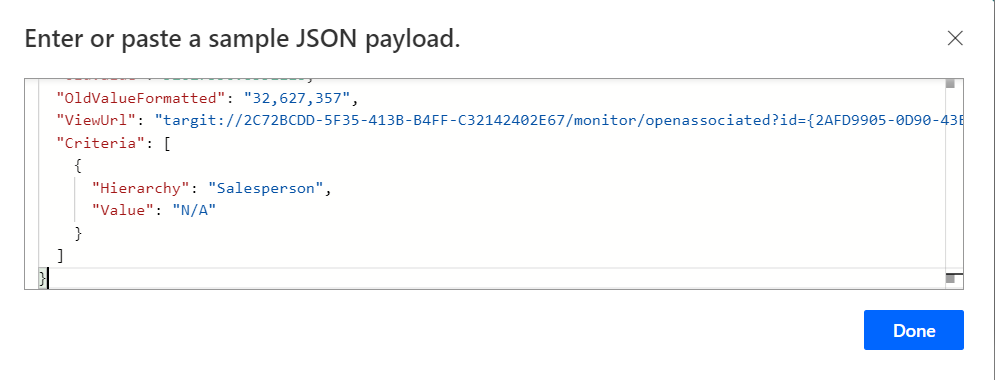The height and width of the screenshot is (380, 995).
Task: Confirm the payload with the Done button
Action: coord(914,330)
